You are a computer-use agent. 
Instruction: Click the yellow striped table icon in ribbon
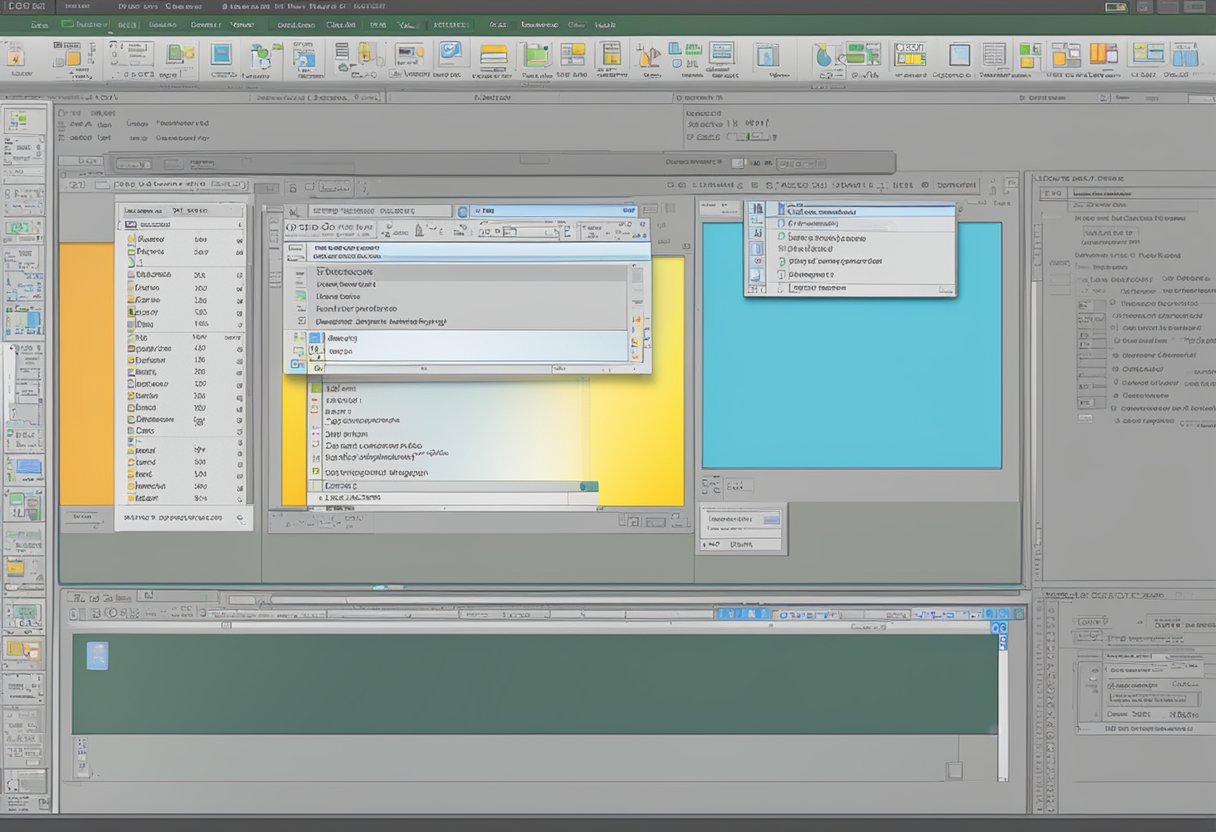(493, 54)
